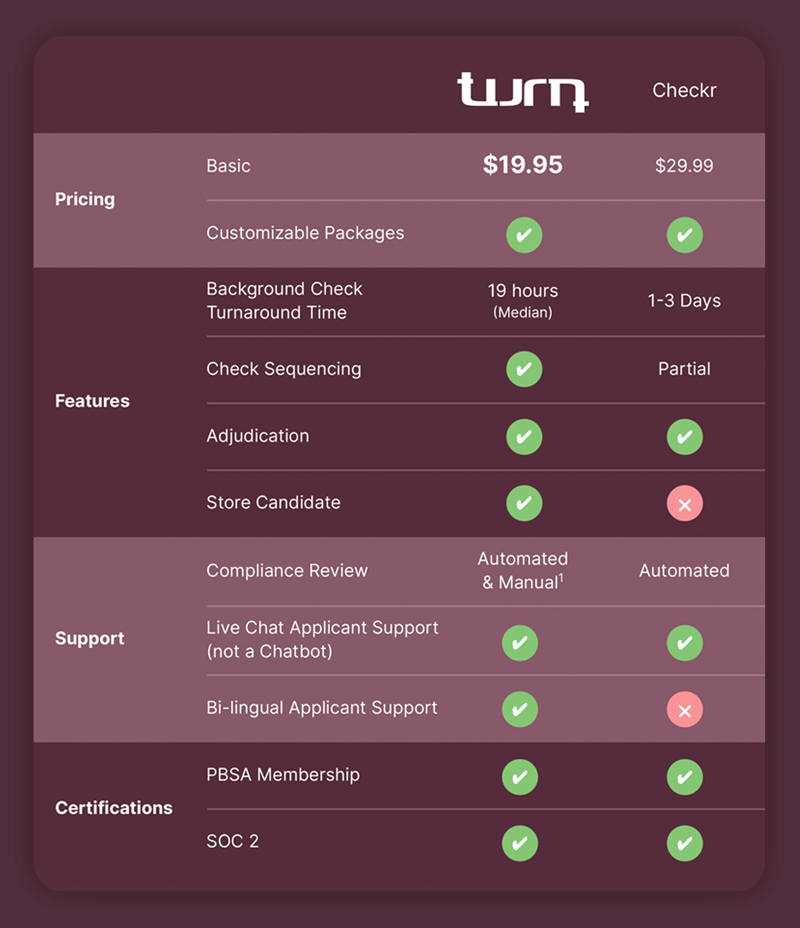Viewport: 800px width, 928px height.
Task: Click Checkr's PBSA Membership green checkmark
Action: click(685, 776)
